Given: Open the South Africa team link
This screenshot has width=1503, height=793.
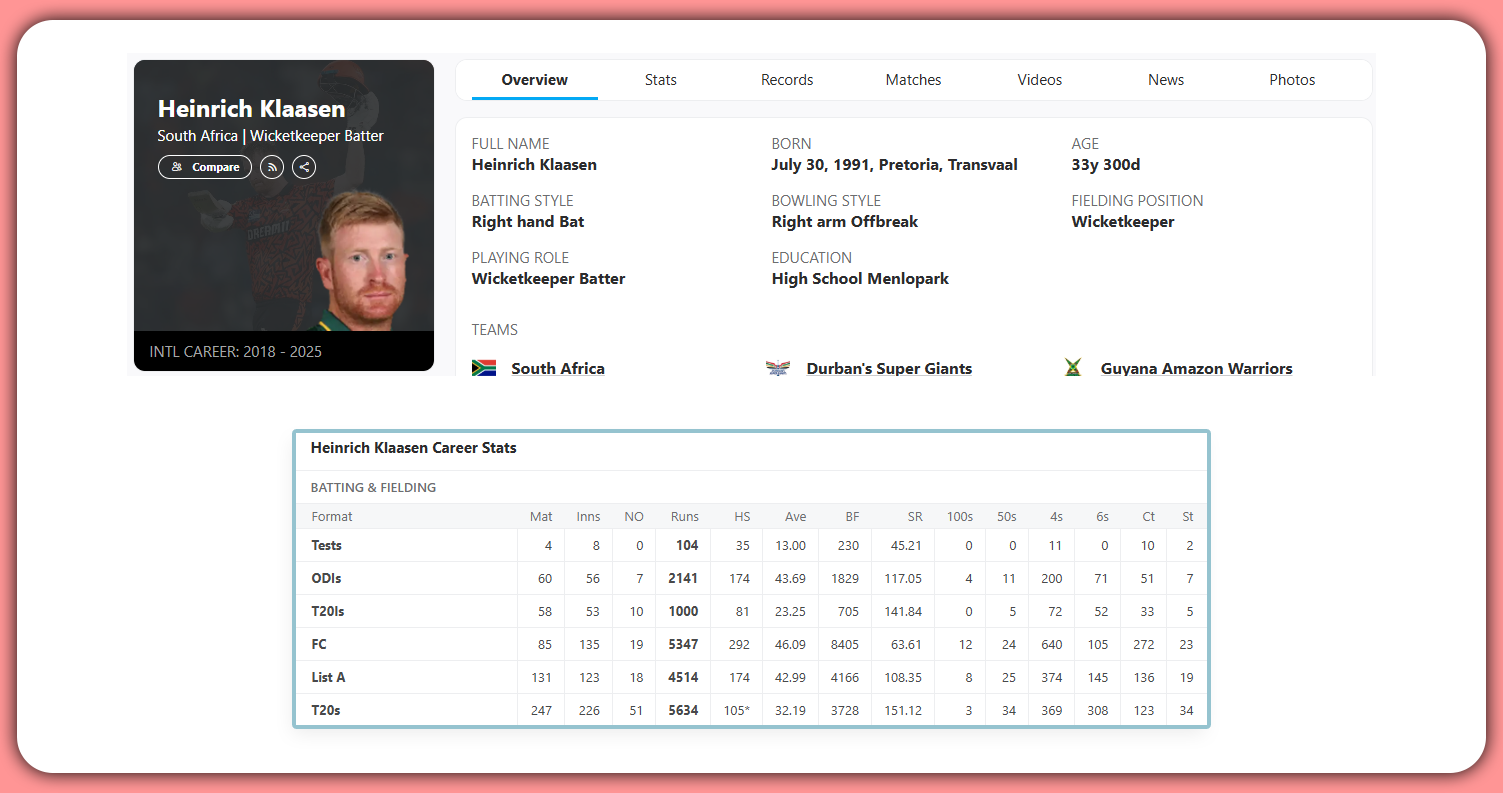Looking at the screenshot, I should [x=557, y=368].
